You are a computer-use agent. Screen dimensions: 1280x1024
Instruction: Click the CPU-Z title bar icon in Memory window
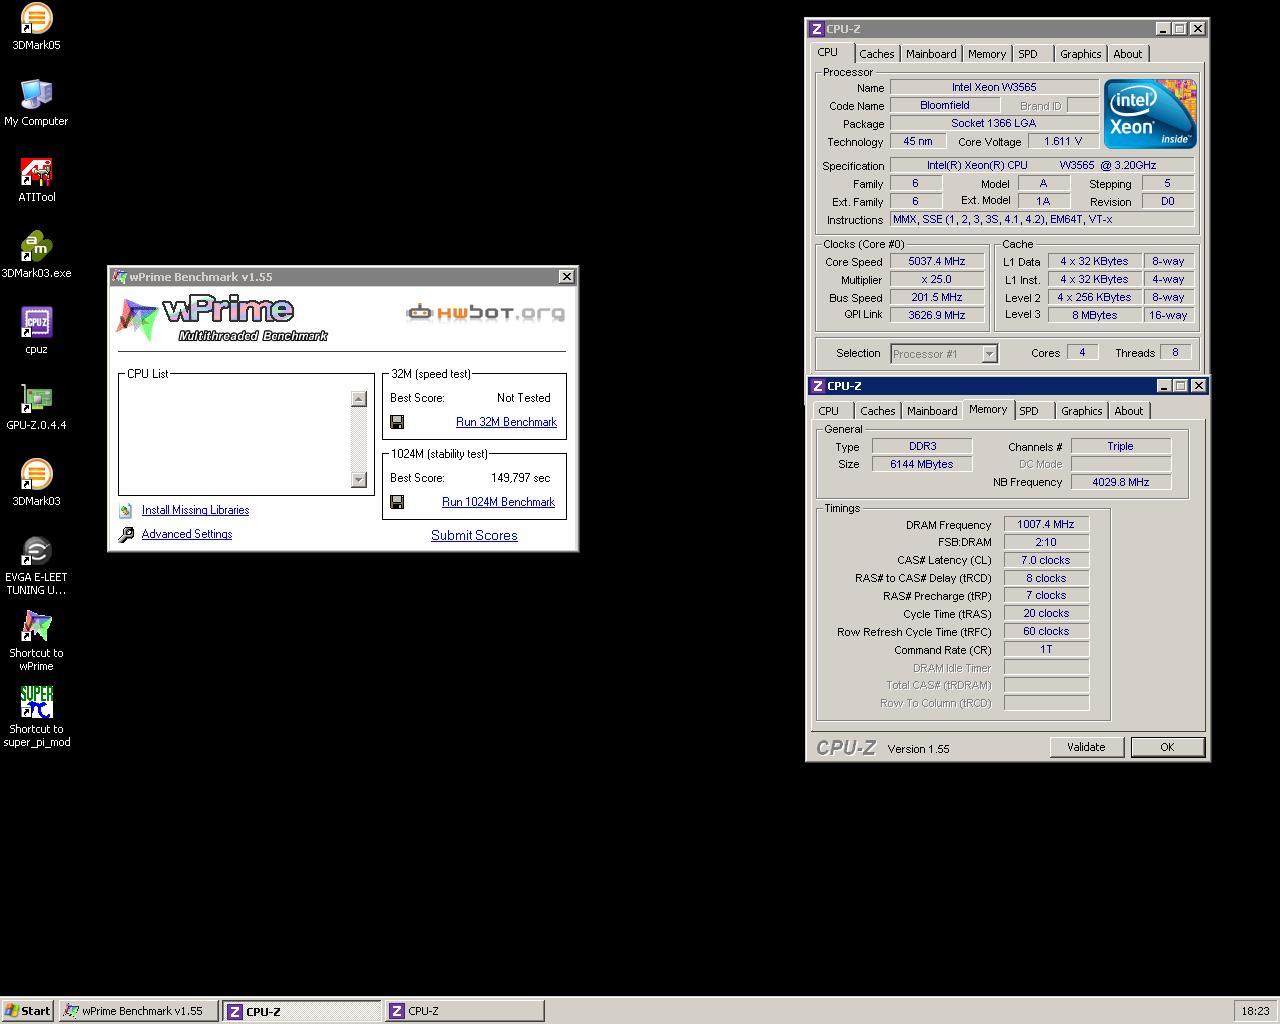click(818, 386)
